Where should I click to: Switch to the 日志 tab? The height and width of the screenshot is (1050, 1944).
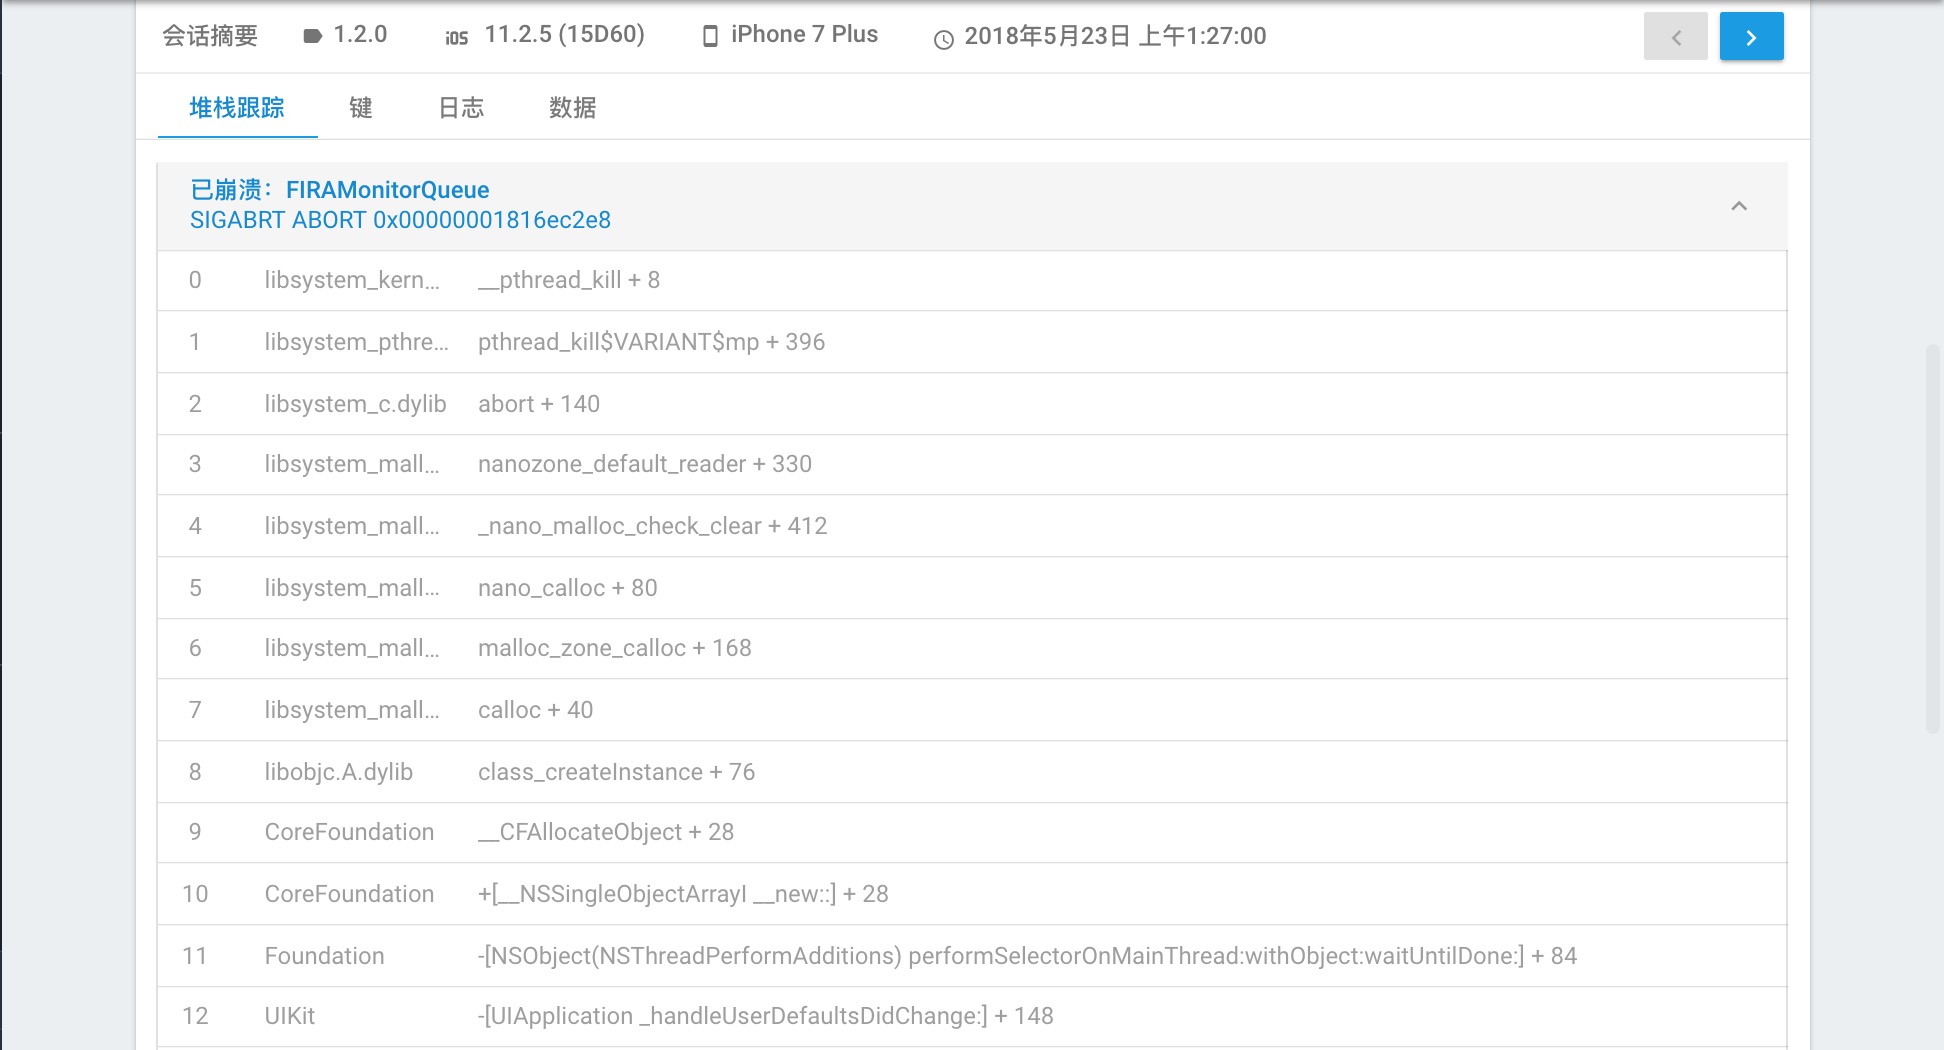(x=461, y=108)
